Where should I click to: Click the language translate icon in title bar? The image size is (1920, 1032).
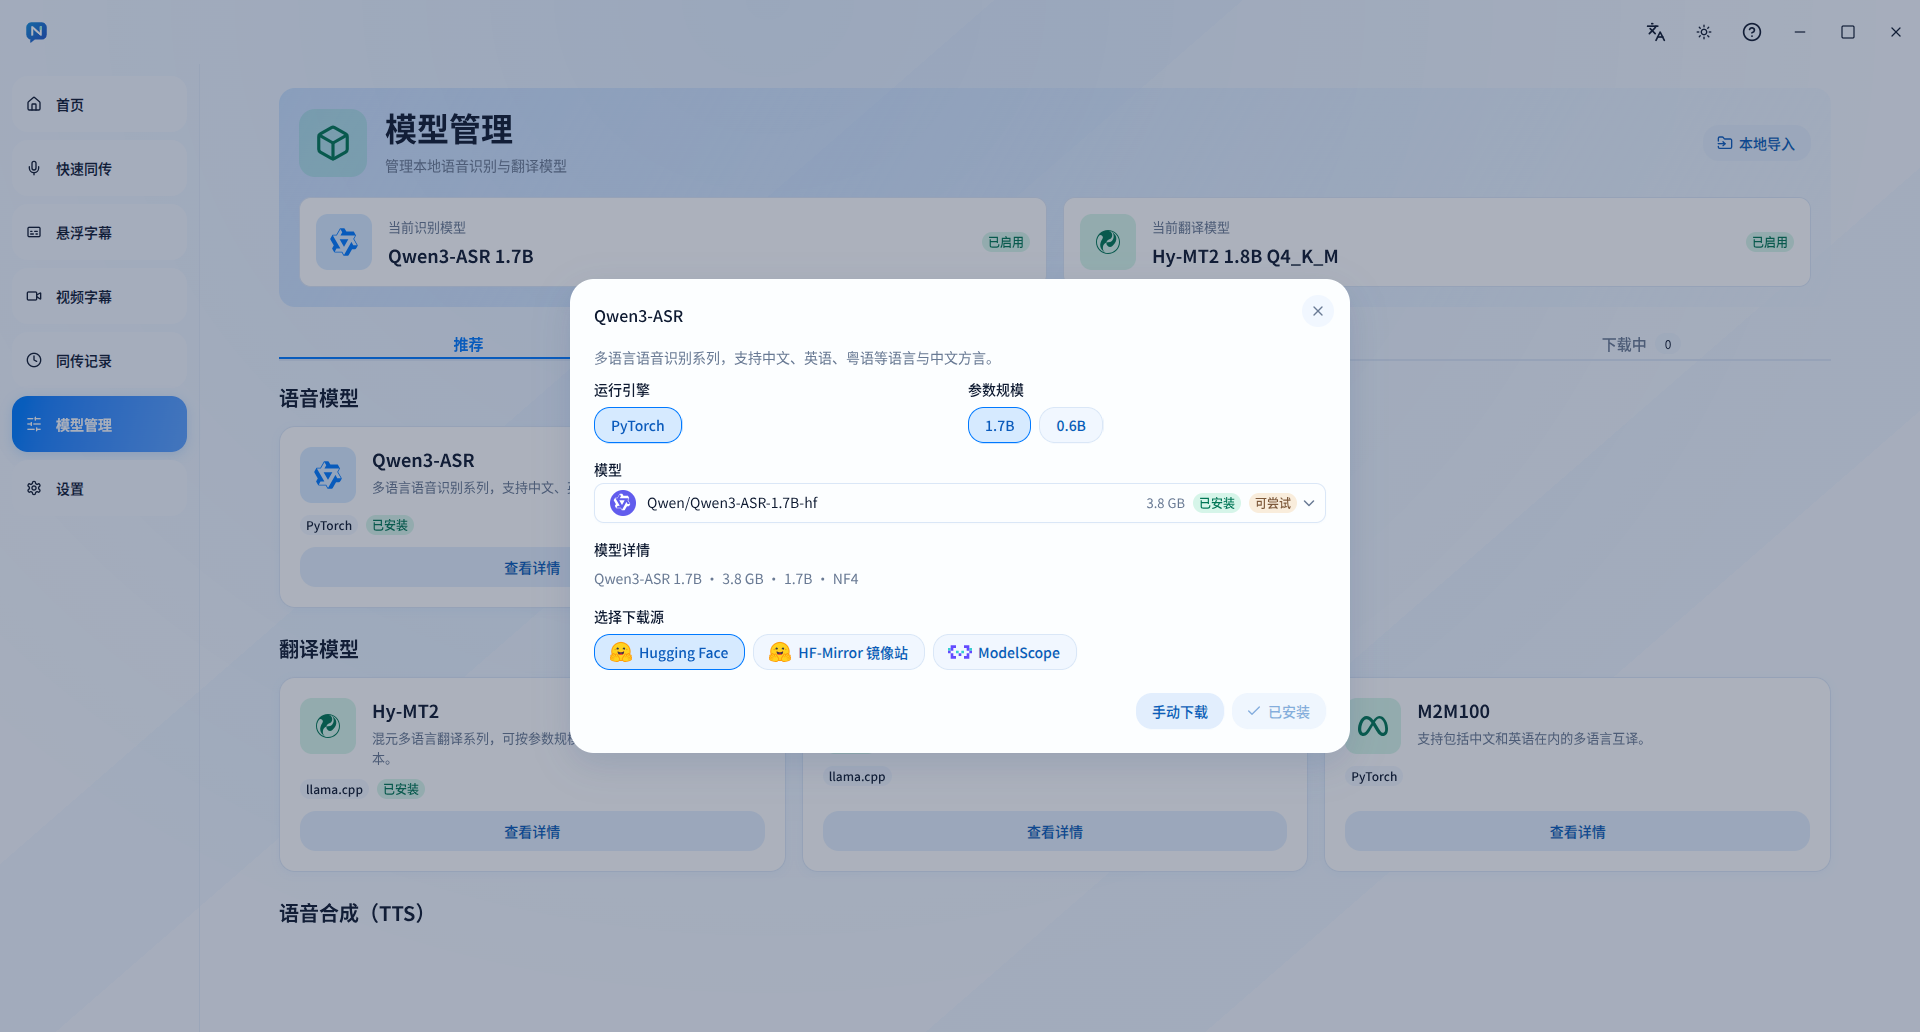[x=1656, y=32]
